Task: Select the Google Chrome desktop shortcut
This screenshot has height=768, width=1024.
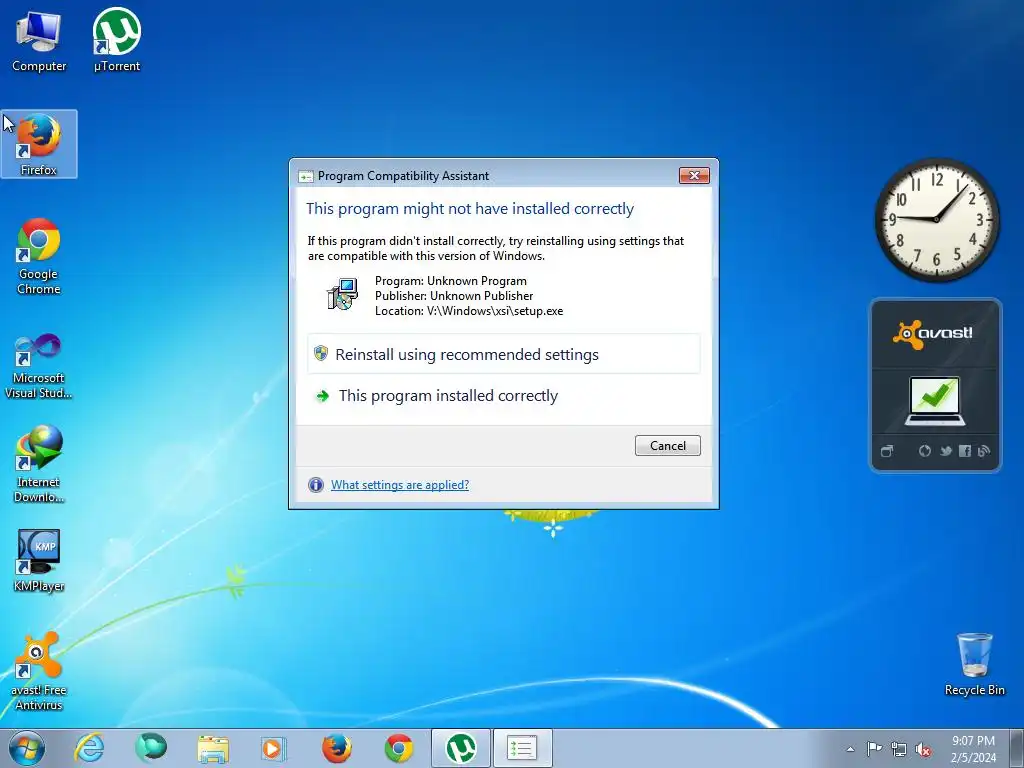Action: (39, 256)
